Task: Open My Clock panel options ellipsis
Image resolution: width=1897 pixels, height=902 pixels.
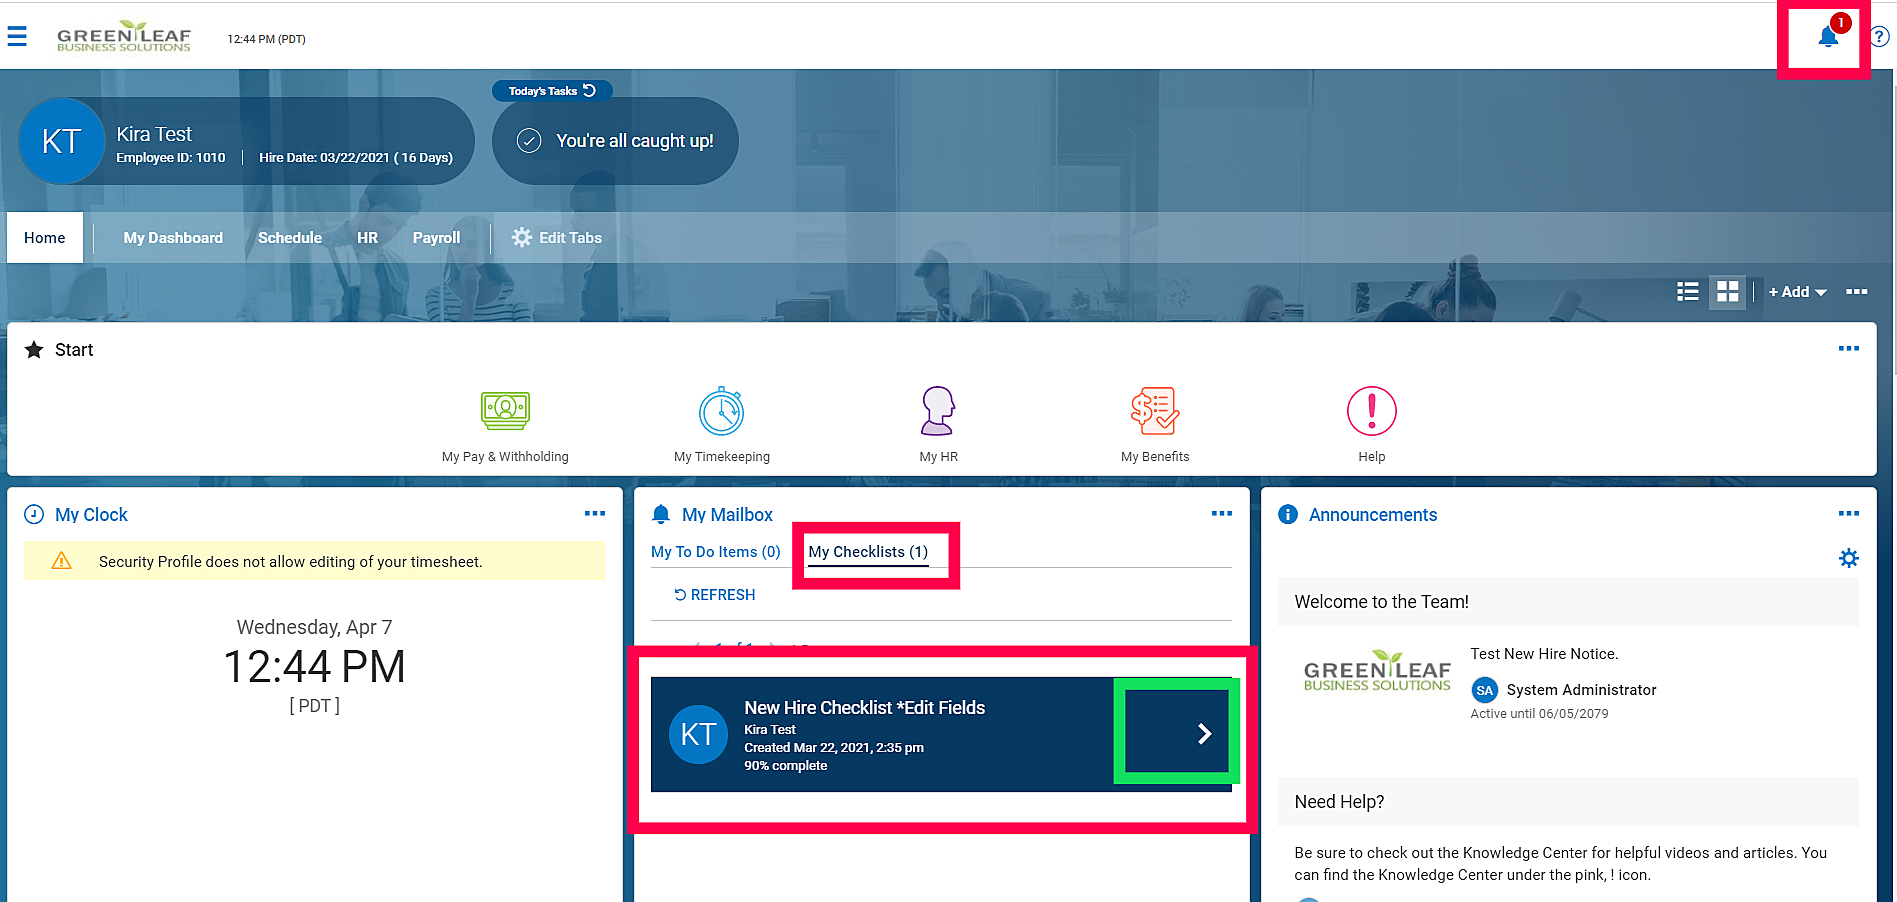Action: coord(595,514)
